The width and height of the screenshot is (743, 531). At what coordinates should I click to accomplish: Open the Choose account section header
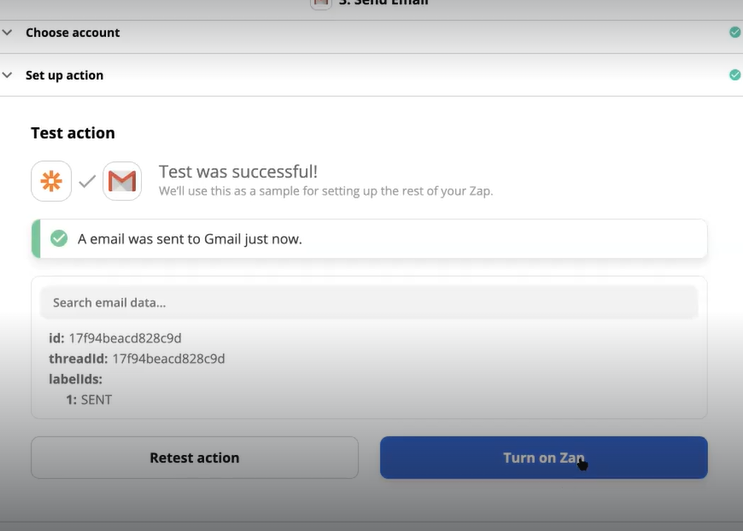(372, 33)
